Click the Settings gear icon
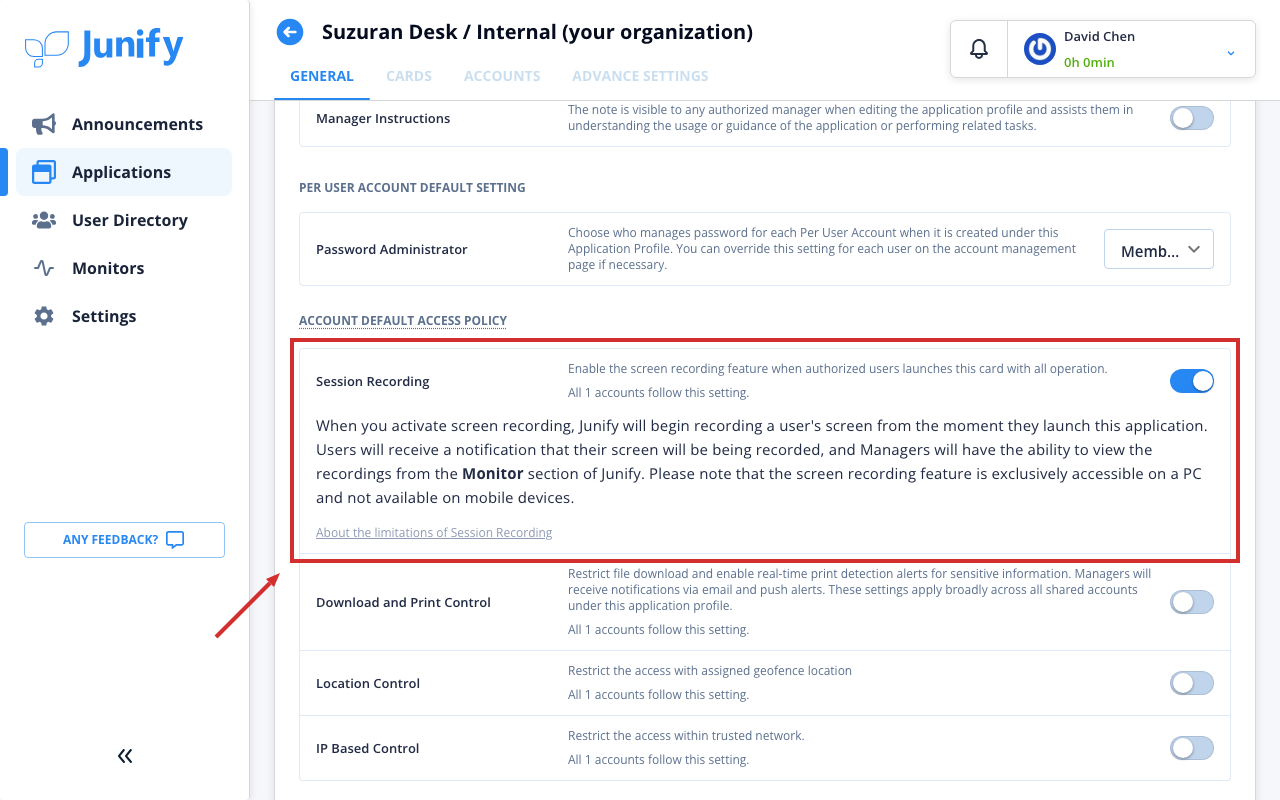Screen dimensions: 1280x800 pyautogui.click(x=44, y=316)
